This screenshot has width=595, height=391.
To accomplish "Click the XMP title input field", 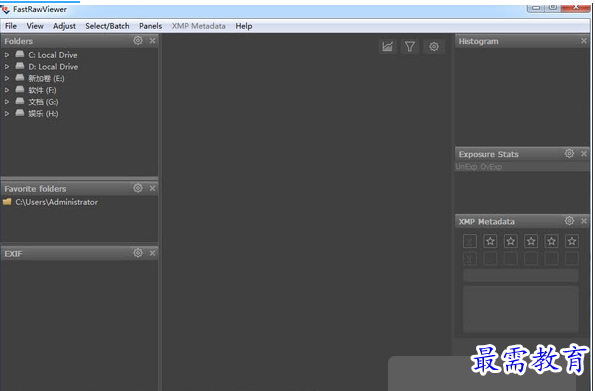I will click(521, 276).
